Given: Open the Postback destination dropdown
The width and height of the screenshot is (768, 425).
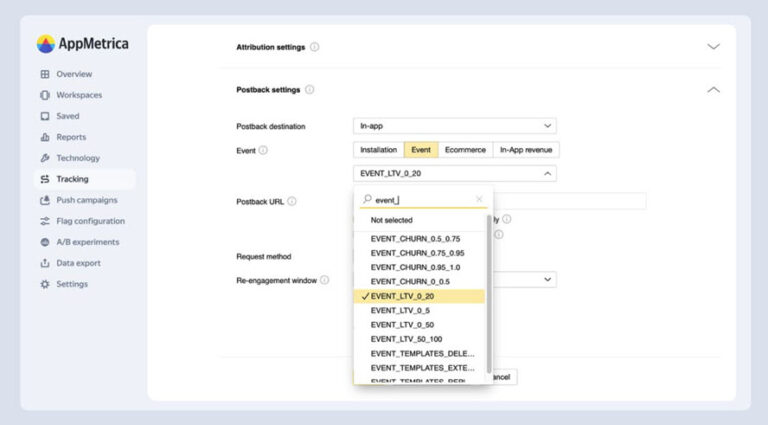Looking at the screenshot, I should (x=455, y=126).
